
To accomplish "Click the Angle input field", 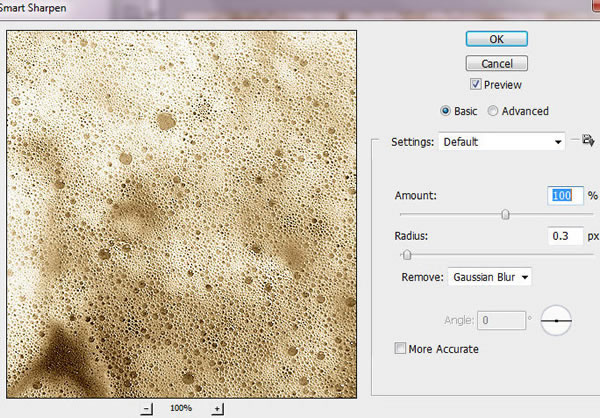I will point(501,320).
